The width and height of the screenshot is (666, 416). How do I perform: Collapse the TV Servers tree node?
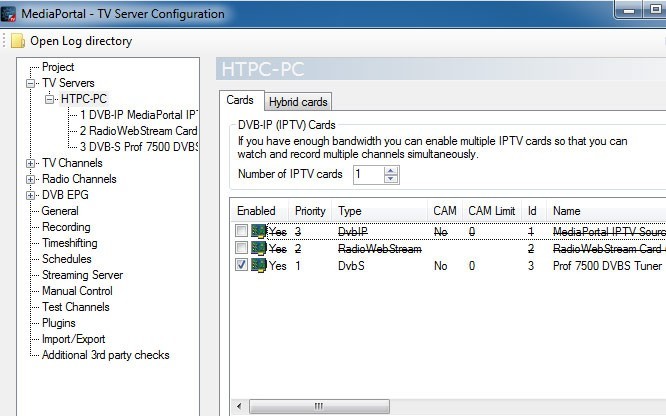click(31, 83)
